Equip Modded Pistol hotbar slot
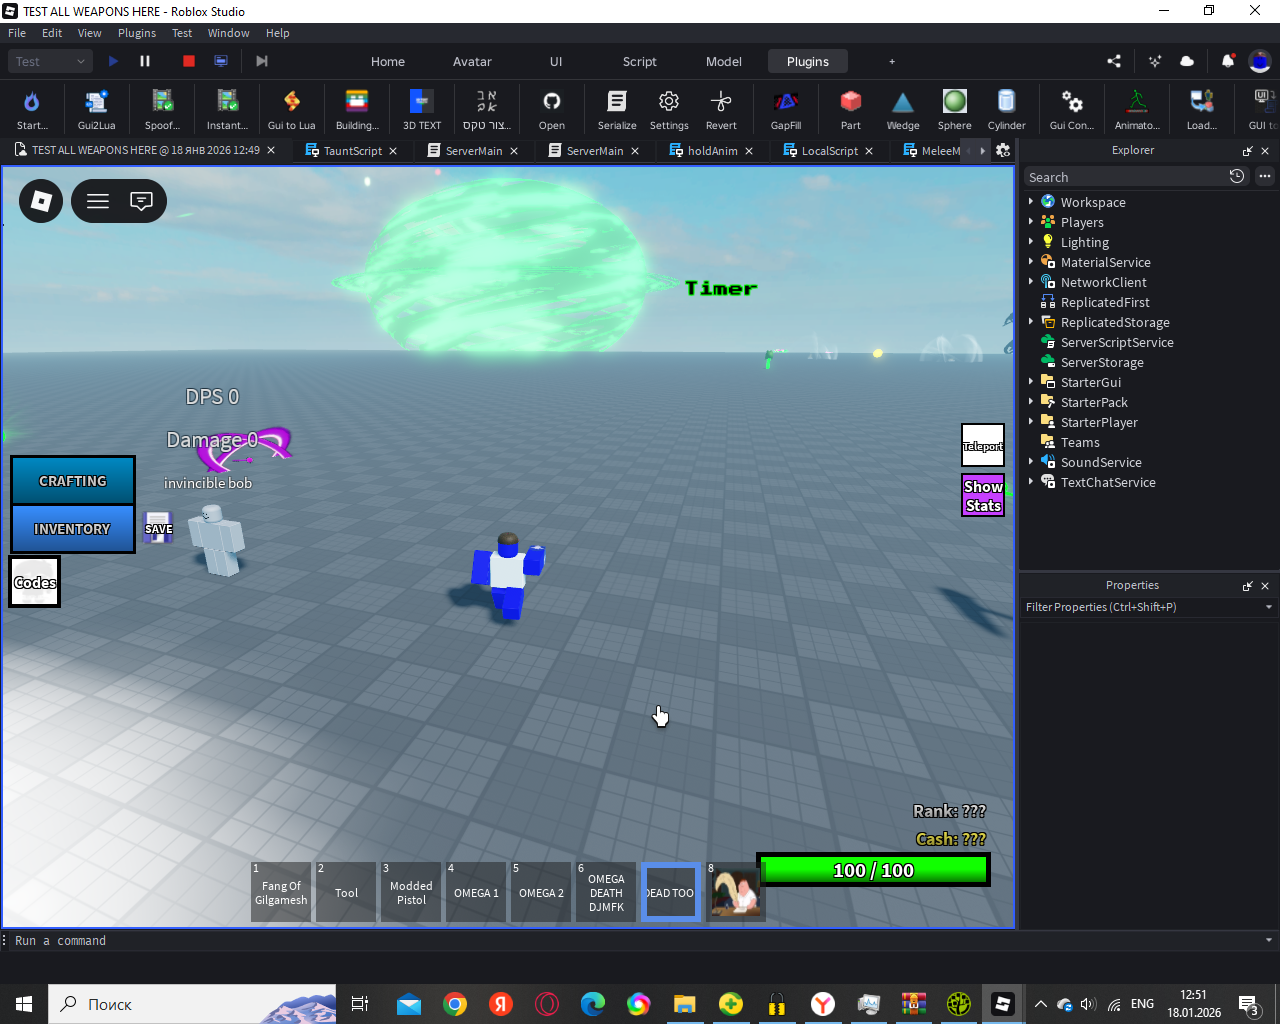The image size is (1280, 1024). pyautogui.click(x=411, y=892)
